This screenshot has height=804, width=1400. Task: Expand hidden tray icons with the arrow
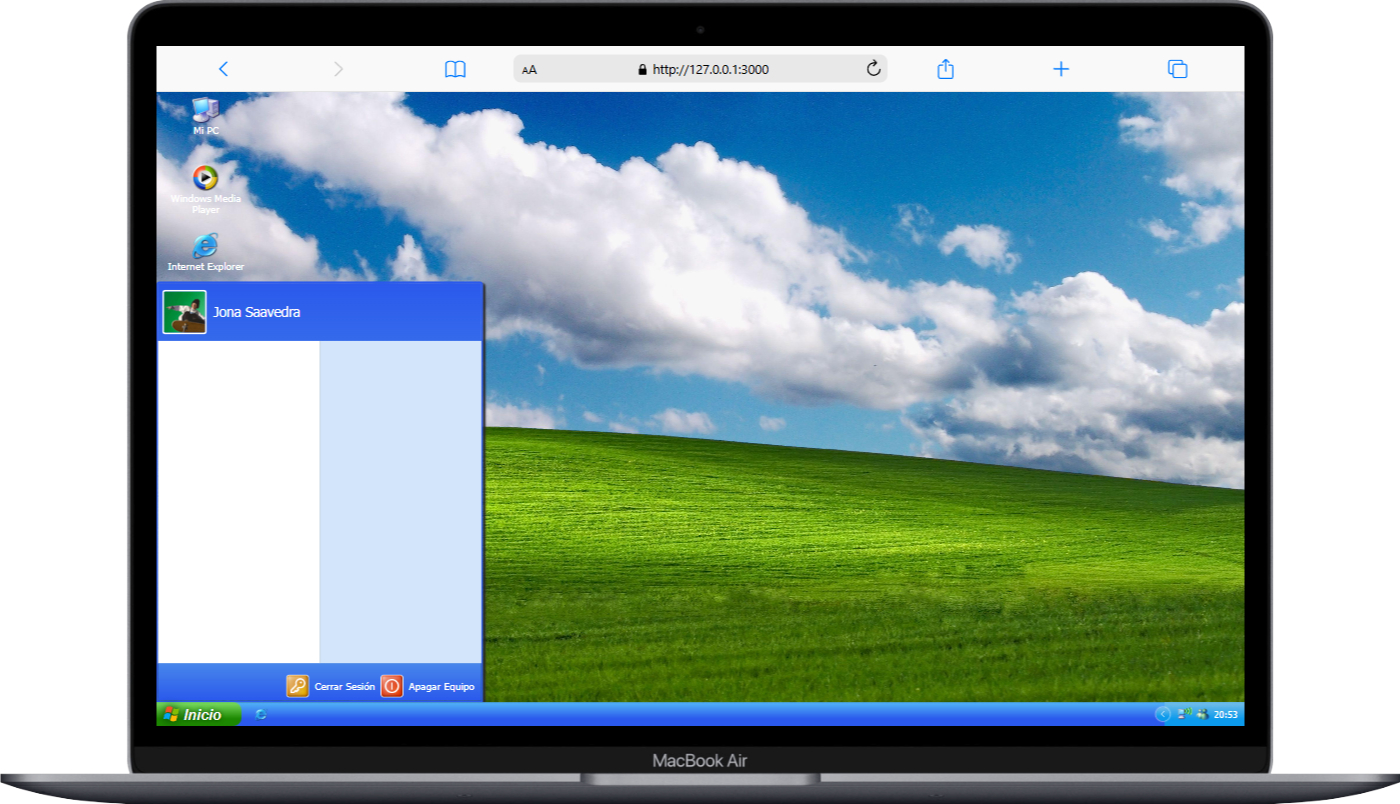pos(1162,714)
